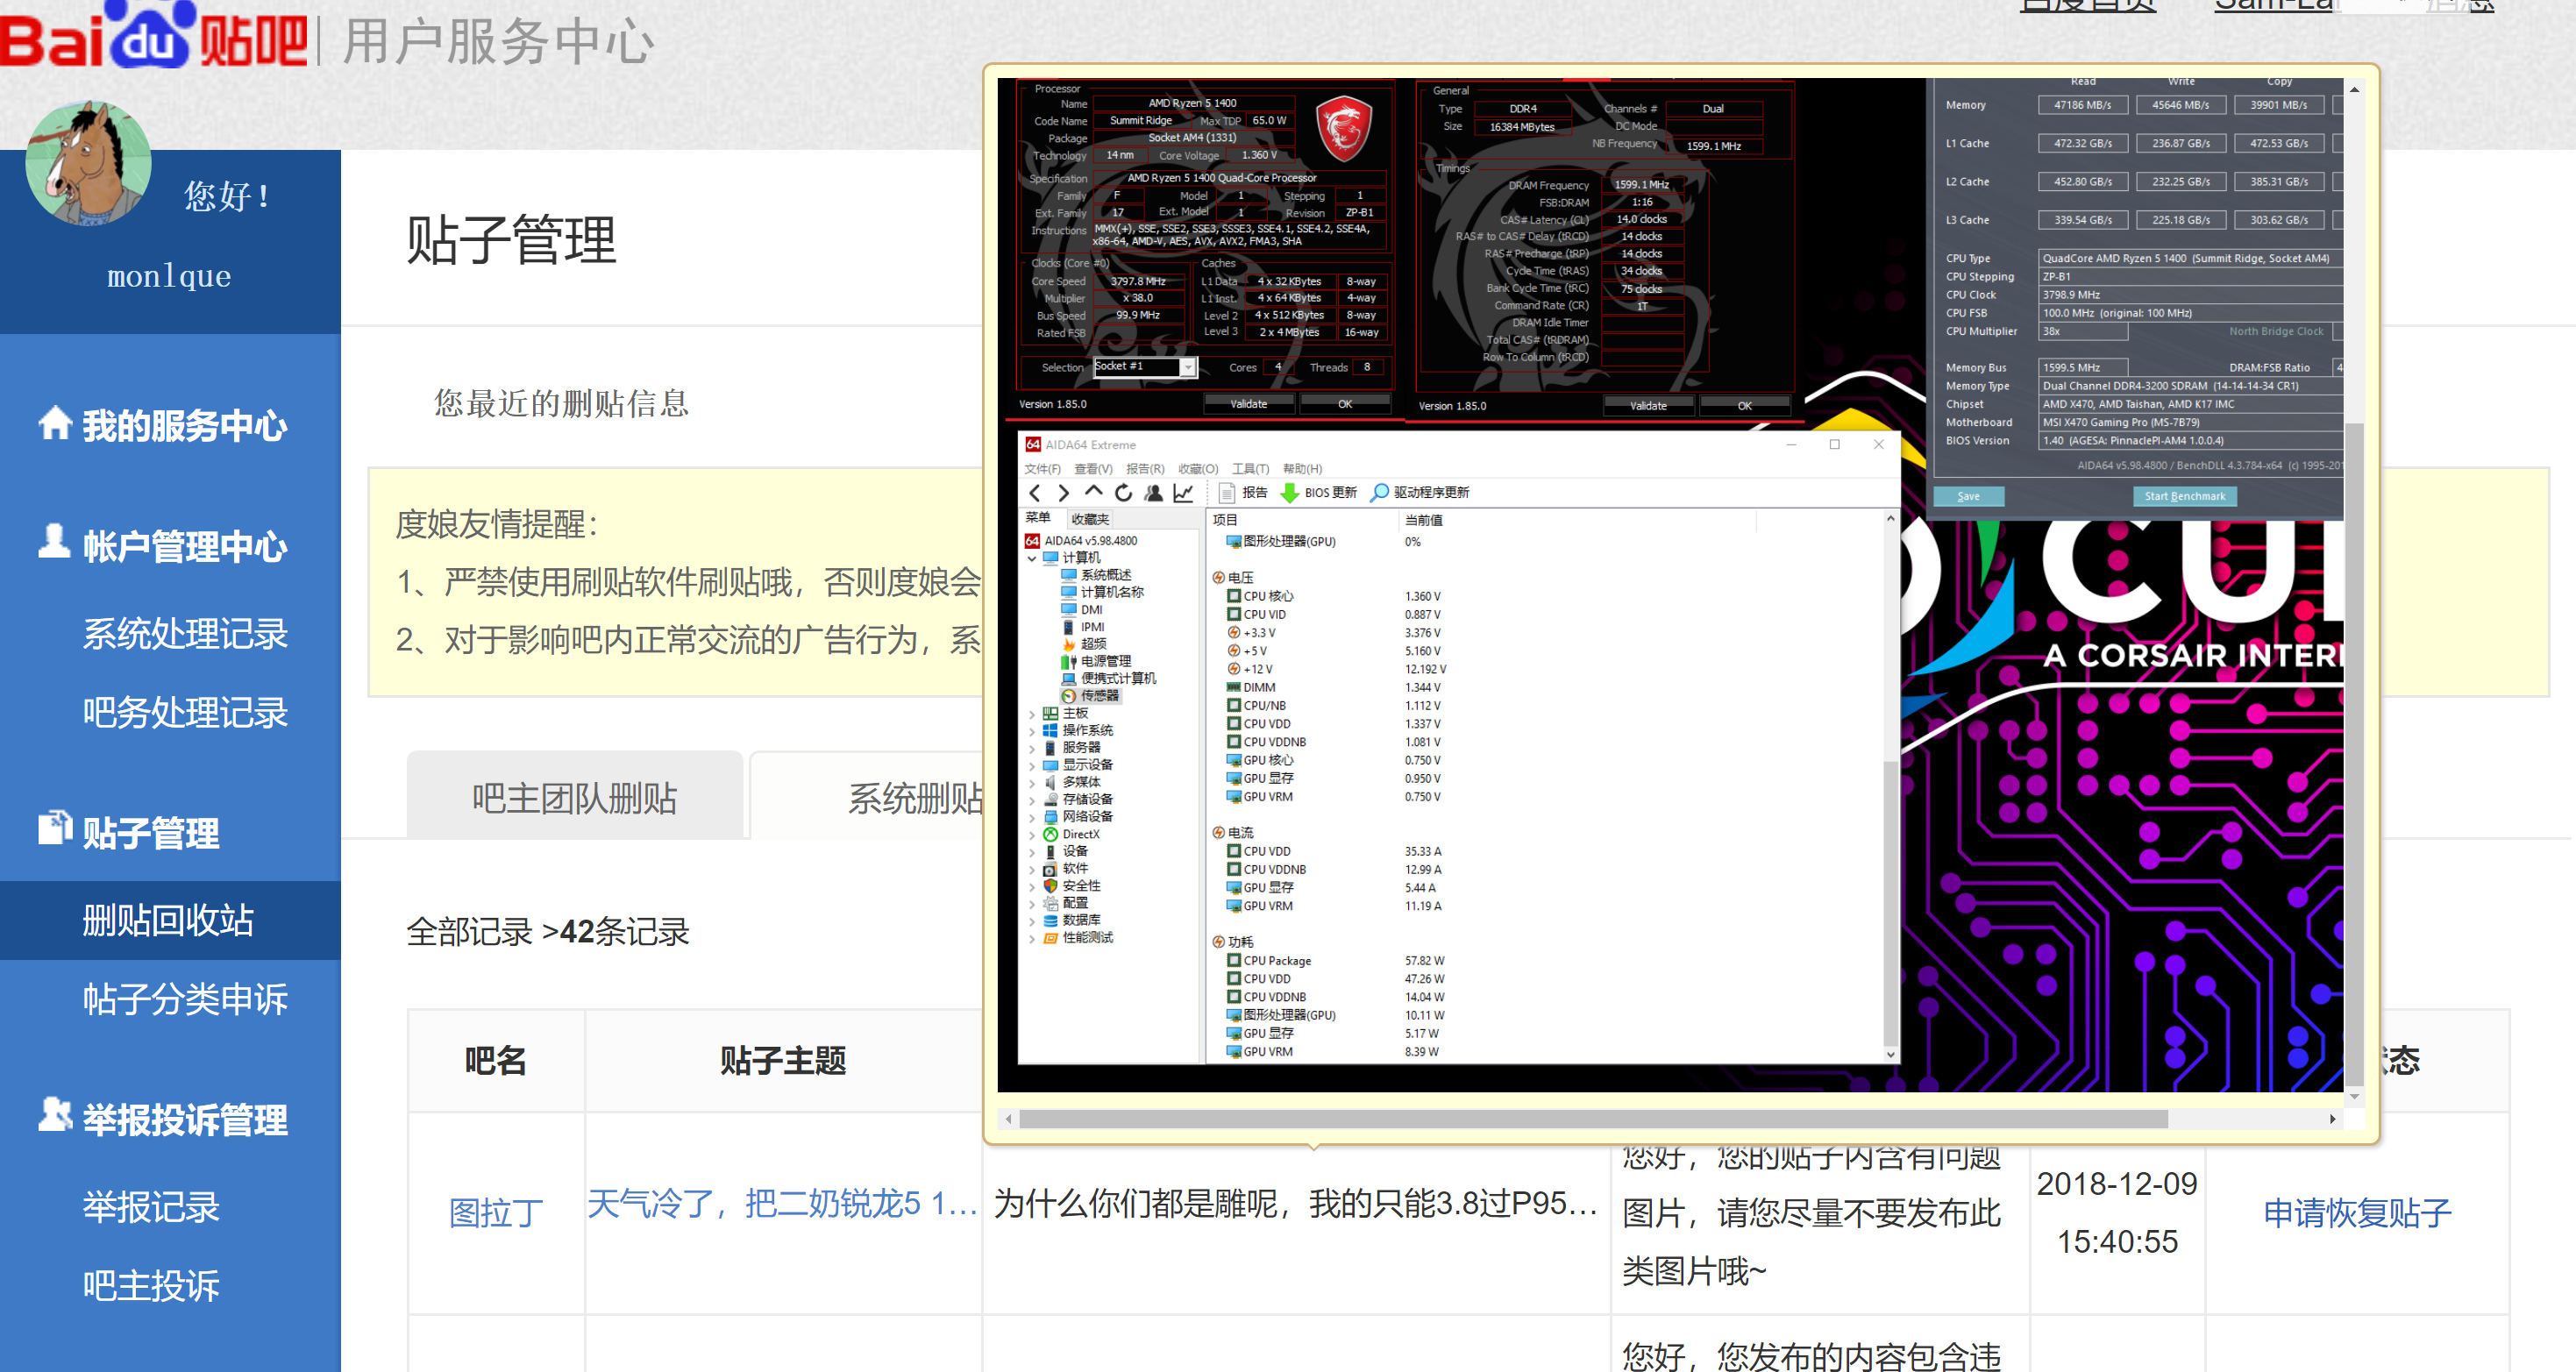Viewport: 2576px width, 1372px height.
Task: Click the horse avatar profile picture
Action: 88,162
